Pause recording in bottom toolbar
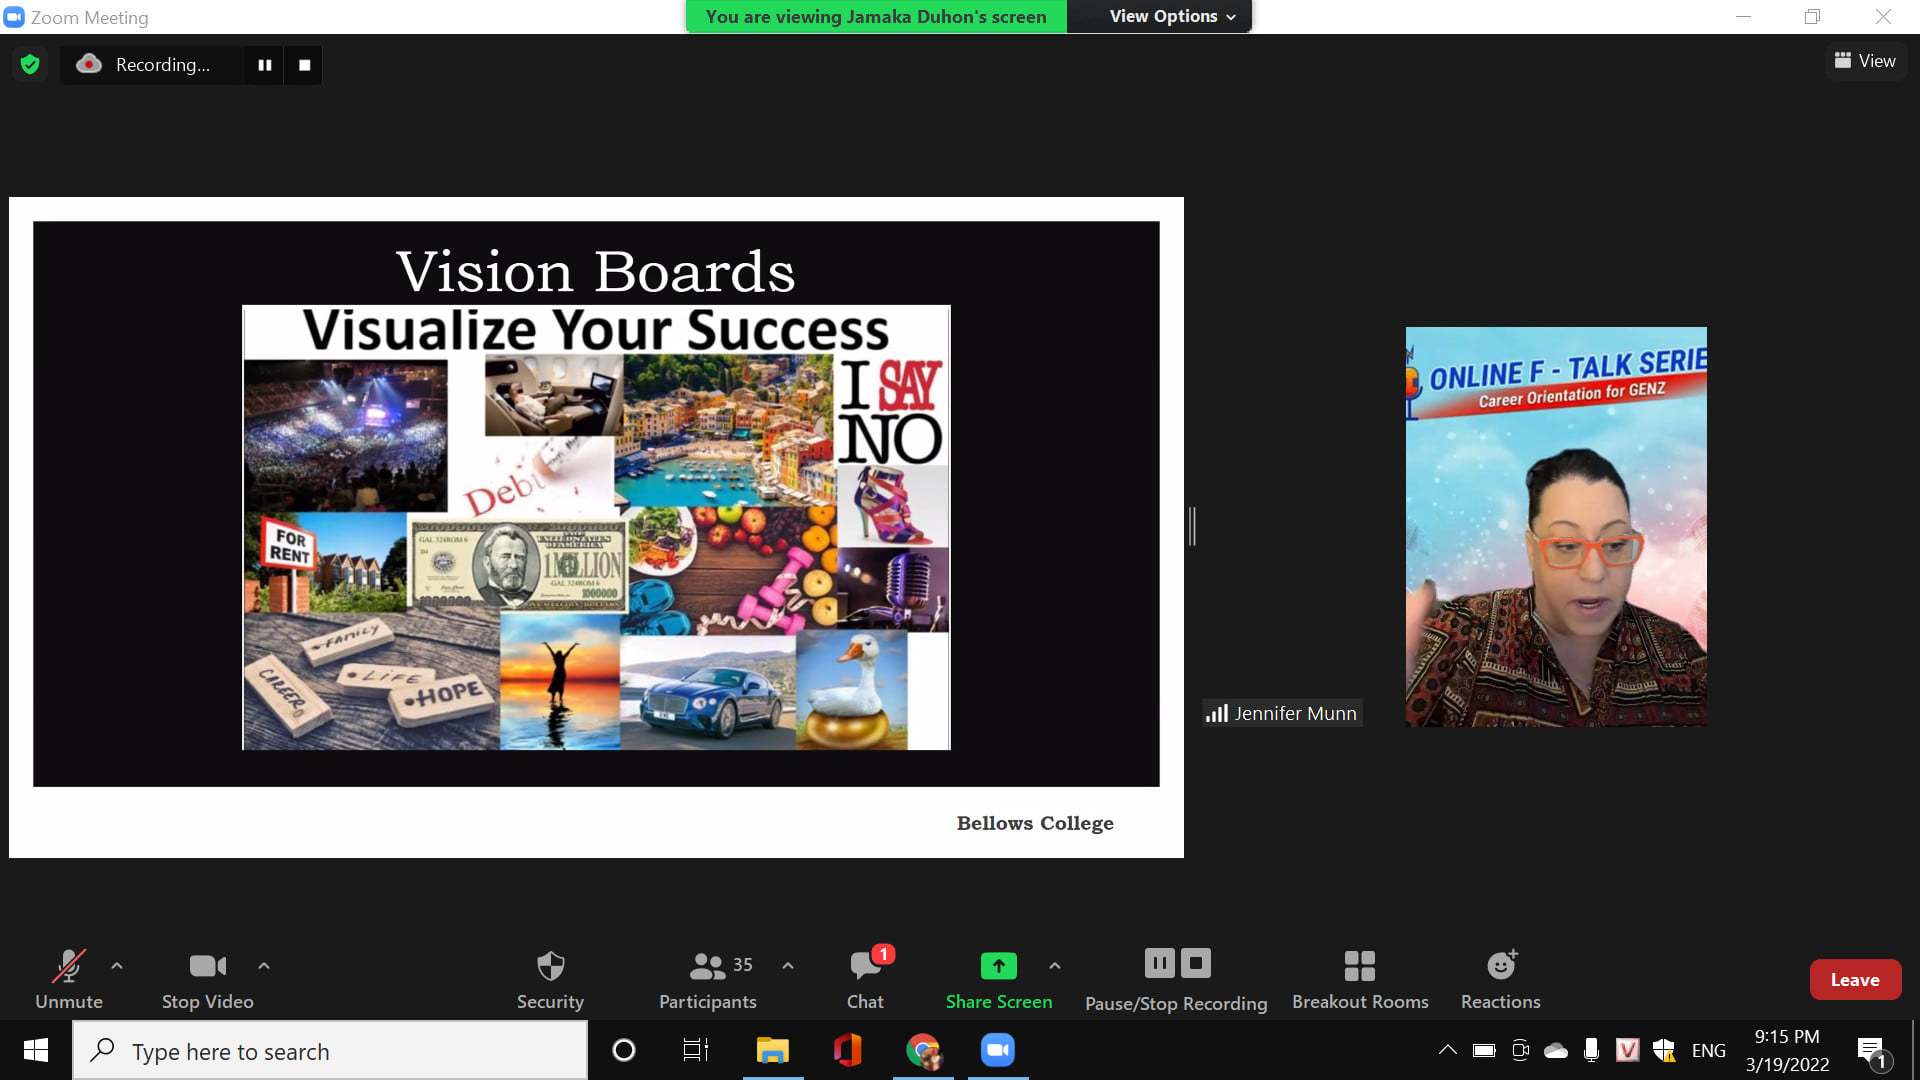The height and width of the screenshot is (1080, 1920). tap(1159, 963)
